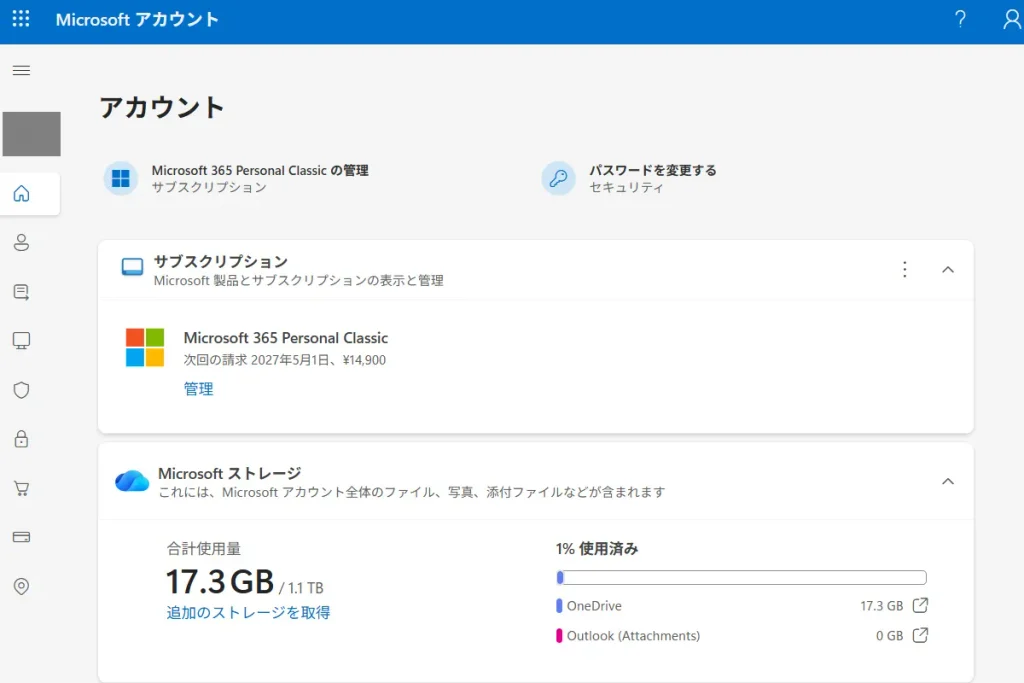Click the Microsoft ストレージ heading
This screenshot has width=1024, height=683.
pos(229,473)
